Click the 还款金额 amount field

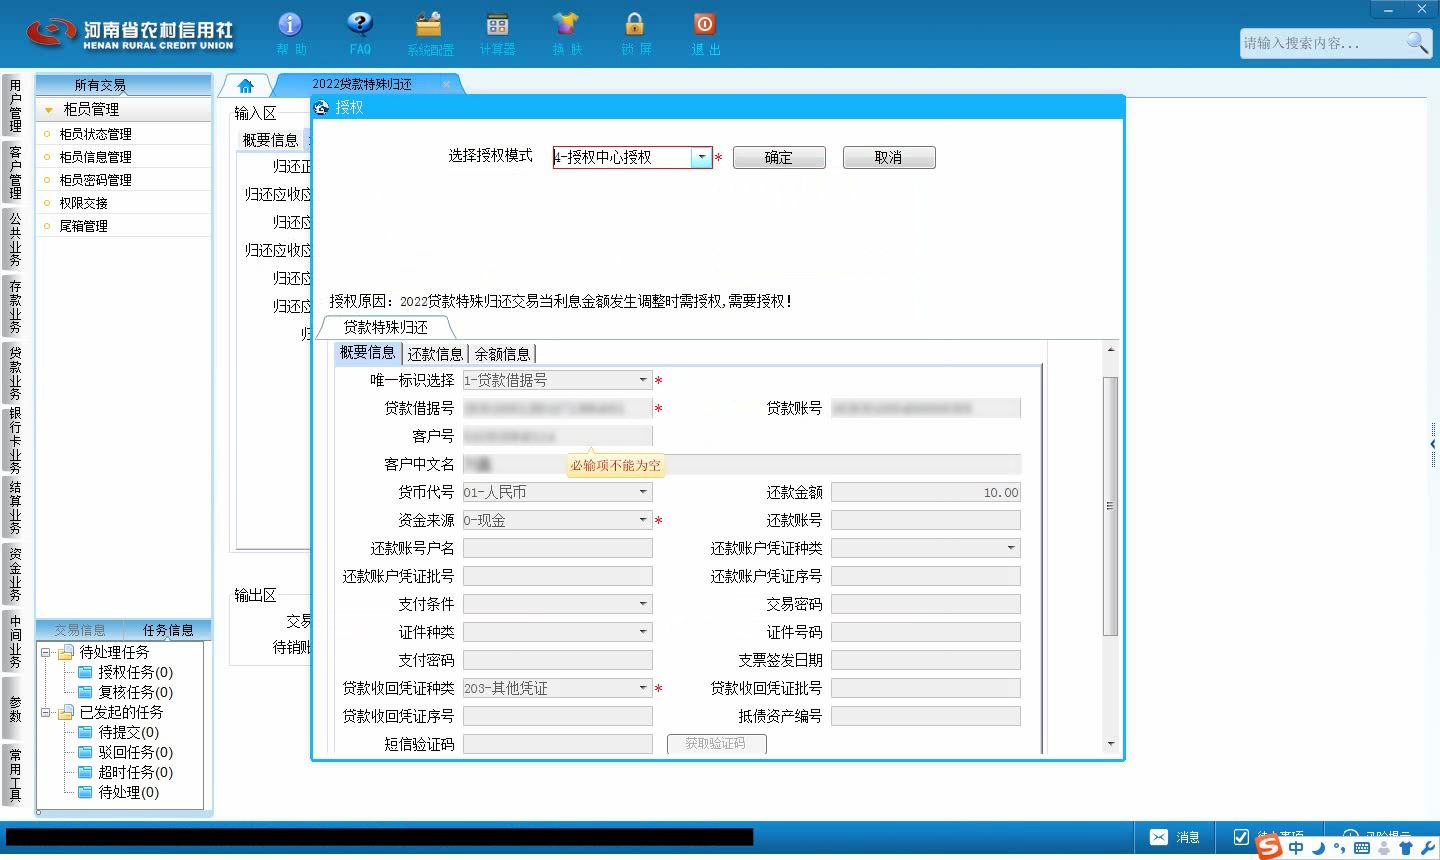[x=926, y=492]
